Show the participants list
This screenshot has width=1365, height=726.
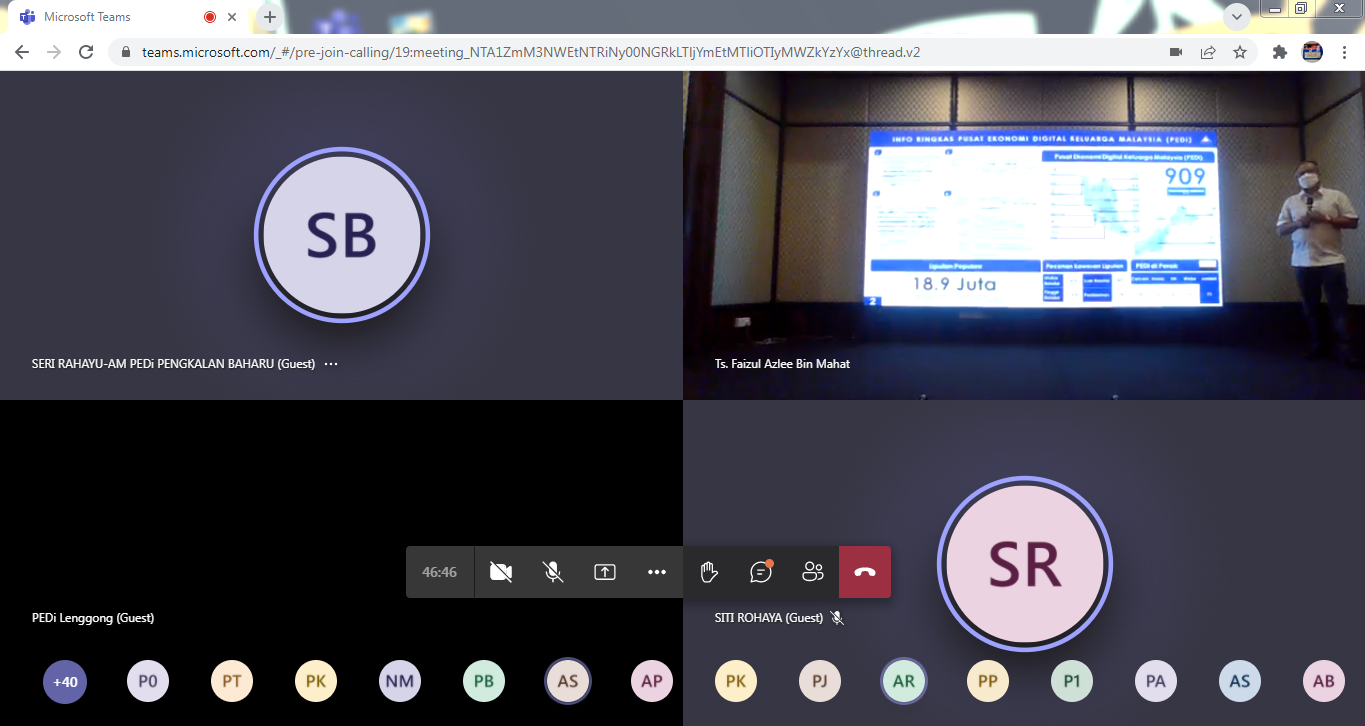pos(813,572)
